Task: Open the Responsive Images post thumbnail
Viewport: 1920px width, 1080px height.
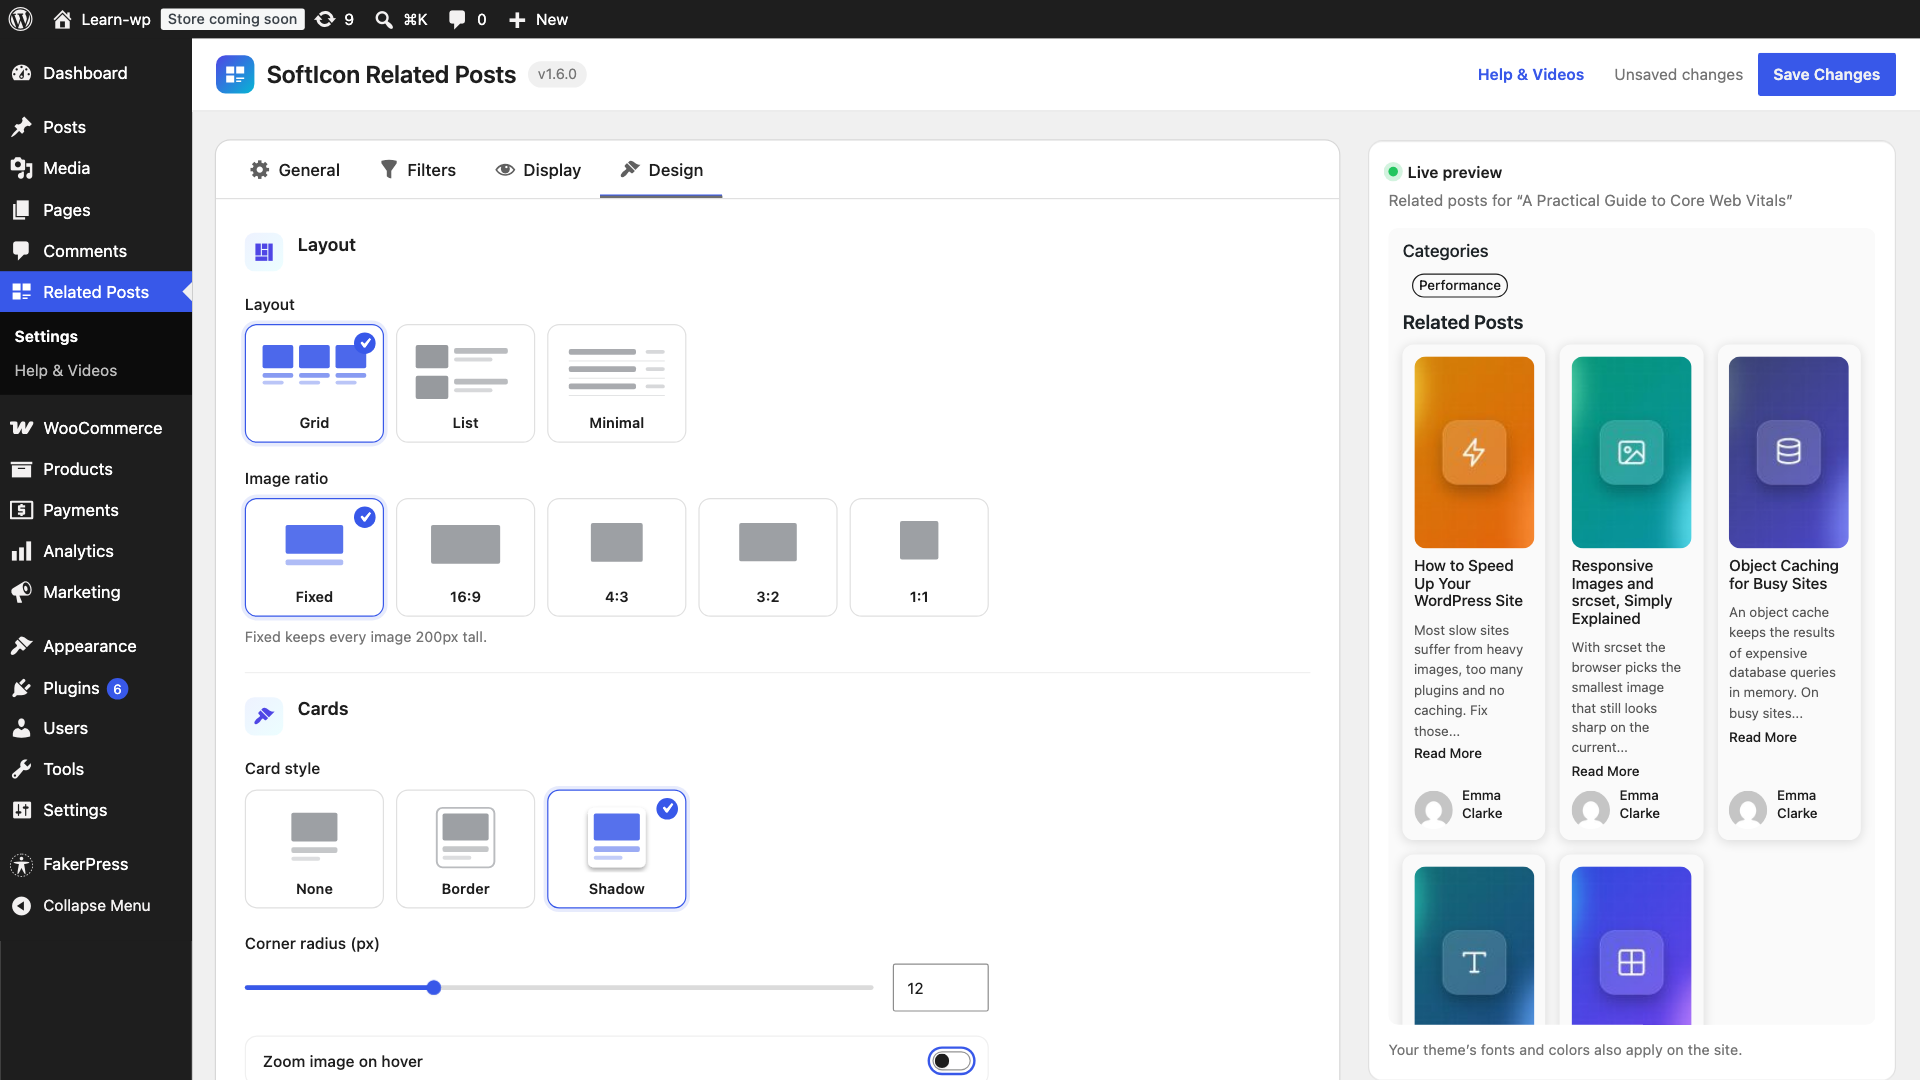Action: 1631,452
